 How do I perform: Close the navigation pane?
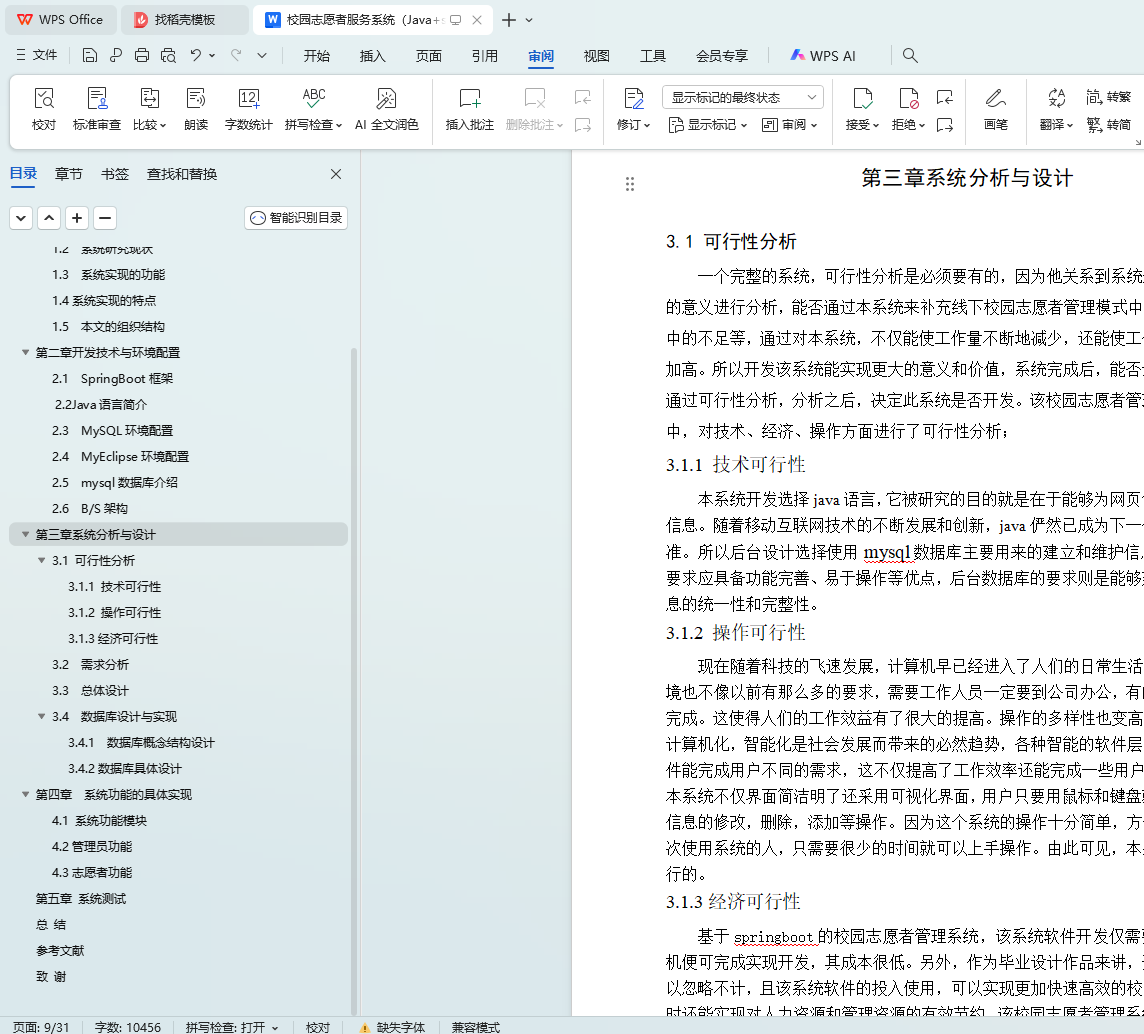tap(336, 174)
